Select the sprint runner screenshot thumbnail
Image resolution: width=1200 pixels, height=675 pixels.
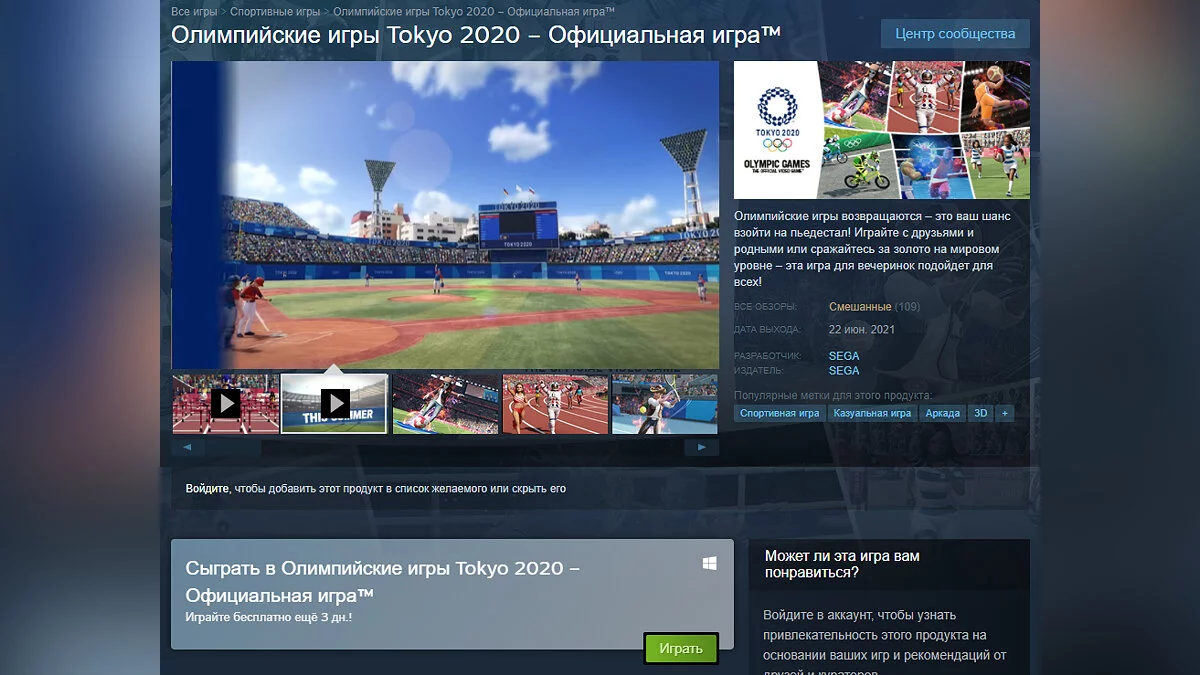[x=555, y=404]
